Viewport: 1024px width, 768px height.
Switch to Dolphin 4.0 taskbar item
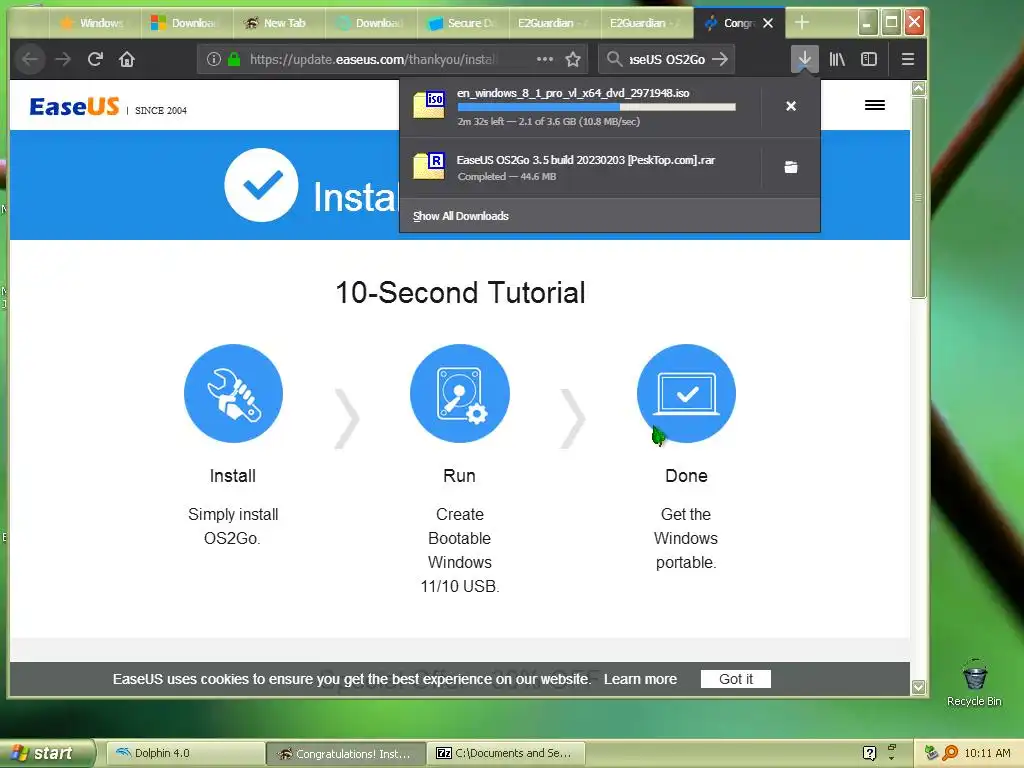185,754
